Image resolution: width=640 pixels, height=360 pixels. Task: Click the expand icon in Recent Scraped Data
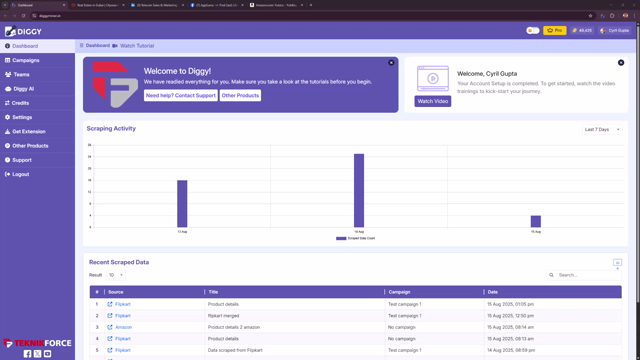pos(617,262)
